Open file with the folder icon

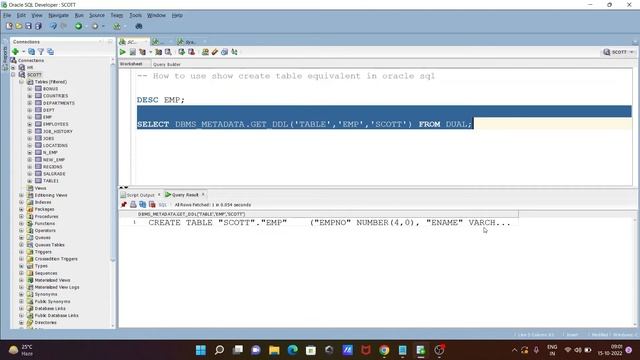[18, 26]
